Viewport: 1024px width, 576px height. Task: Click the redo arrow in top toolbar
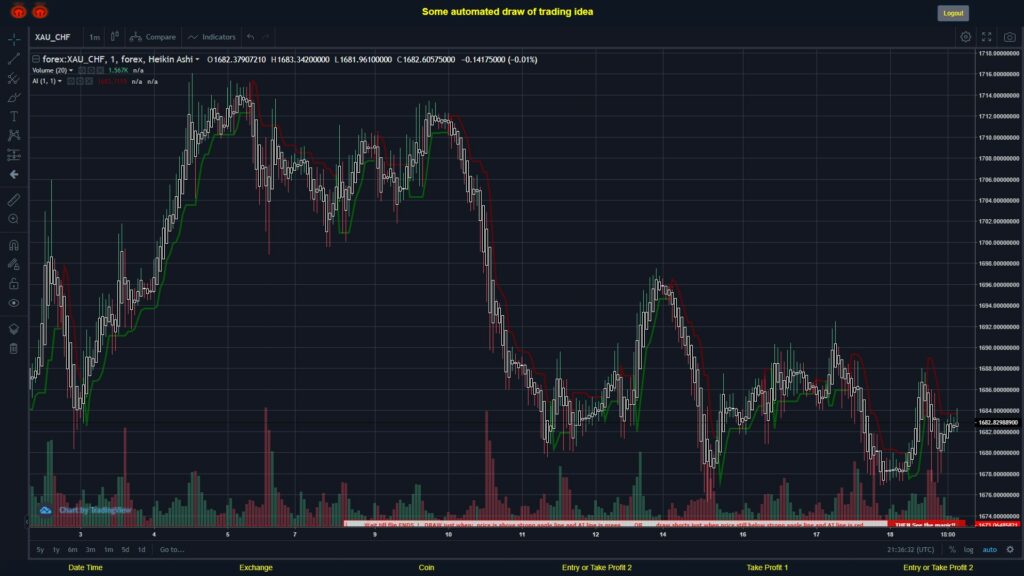(x=266, y=37)
